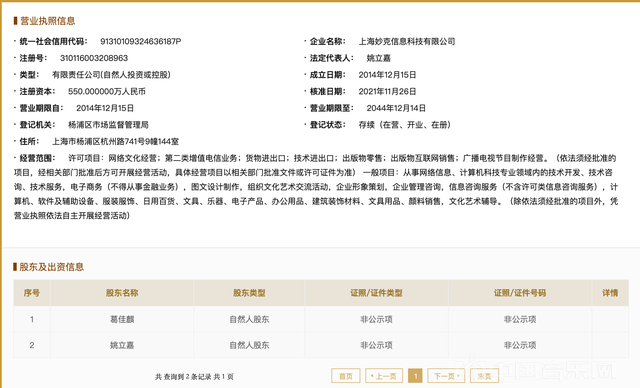This screenshot has height=388, width=640.
Task: Jump to last page via 末页 button
Action: point(484,376)
